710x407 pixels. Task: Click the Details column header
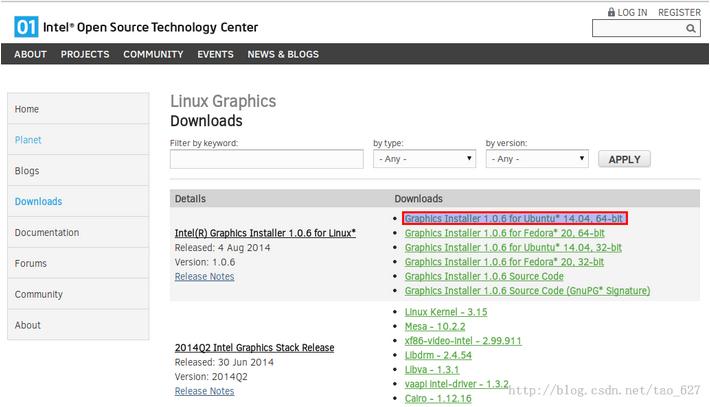pos(190,199)
